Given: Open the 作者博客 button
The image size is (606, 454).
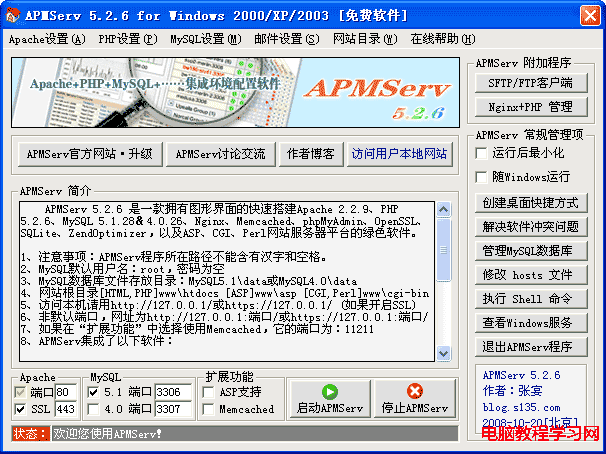Looking at the screenshot, I should (311, 154).
